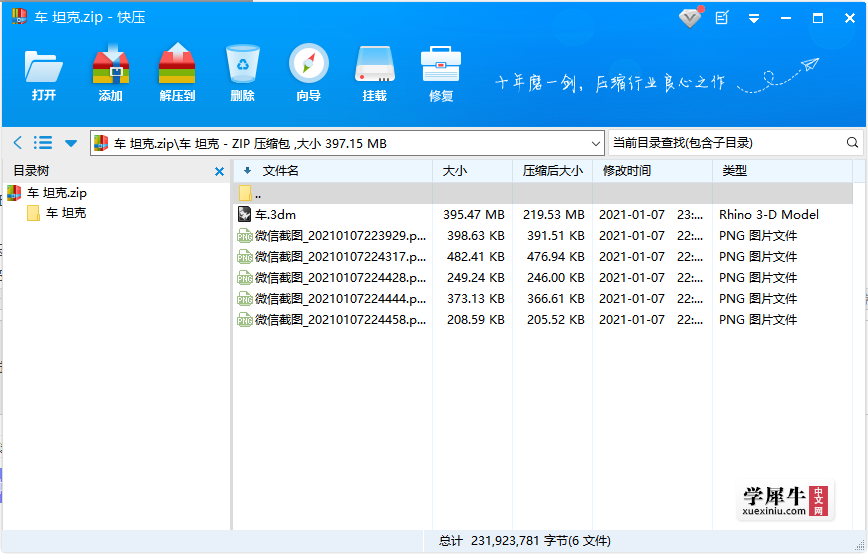Switch the list view mode icon

click(x=43, y=143)
